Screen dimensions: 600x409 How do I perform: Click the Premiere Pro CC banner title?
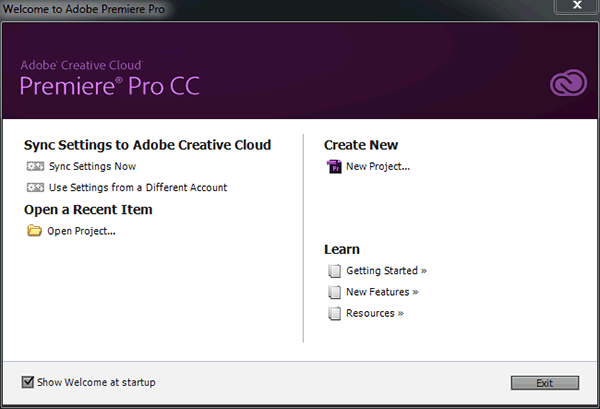coord(110,85)
